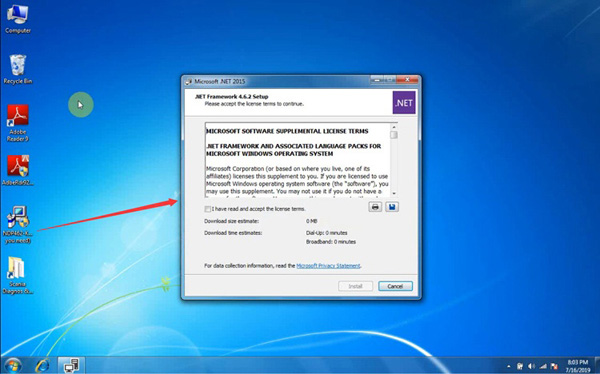Click the Install button

coord(355,286)
